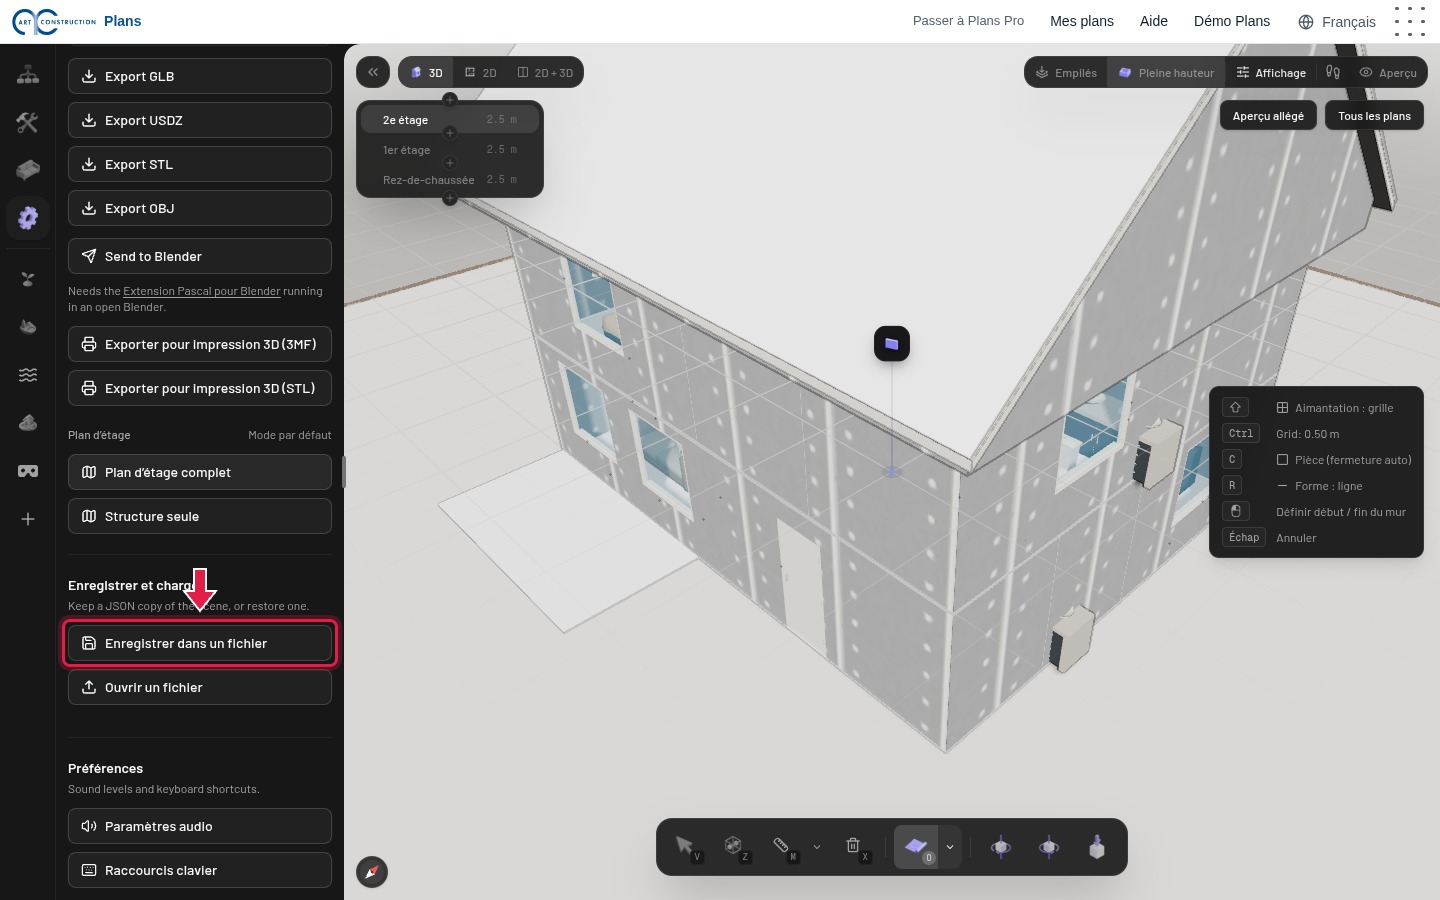1440x900 pixels.
Task: Toggle Pièce (fermeture auto) checkbox
Action: [x=1282, y=460]
